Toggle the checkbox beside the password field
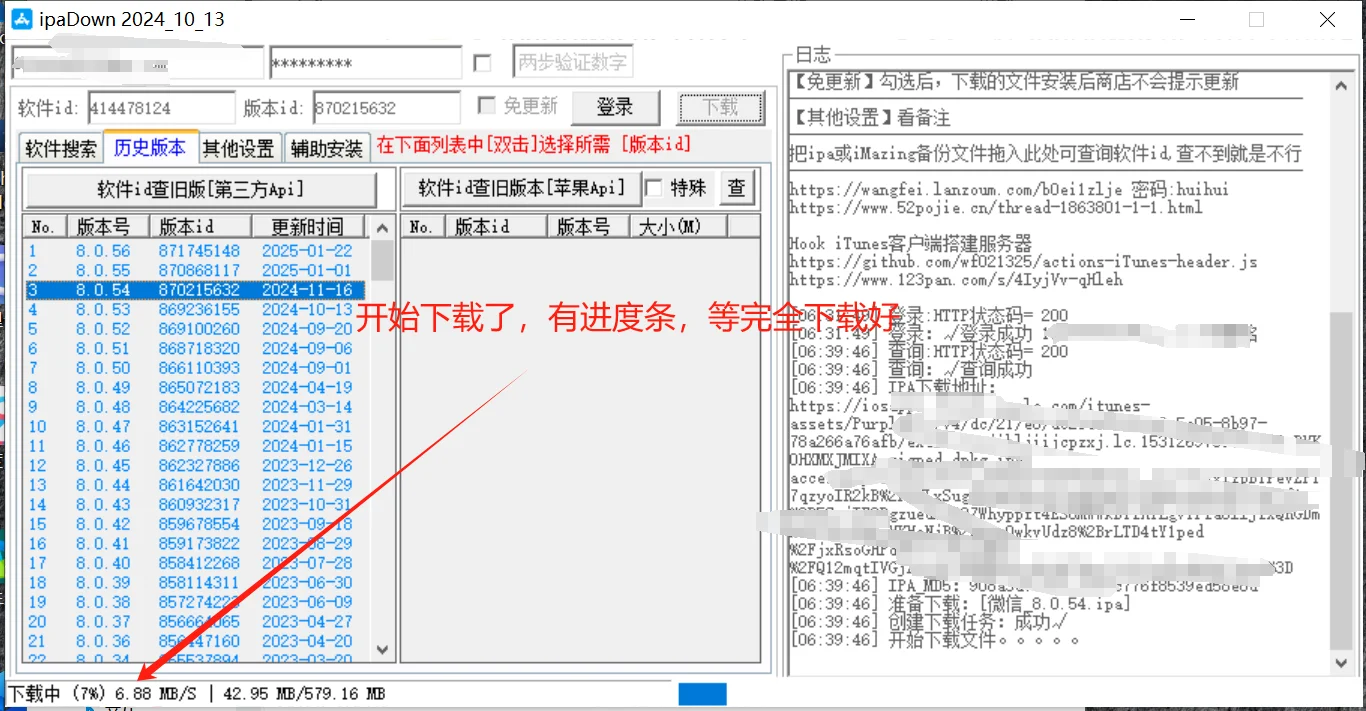The width and height of the screenshot is (1366, 711). click(x=483, y=61)
